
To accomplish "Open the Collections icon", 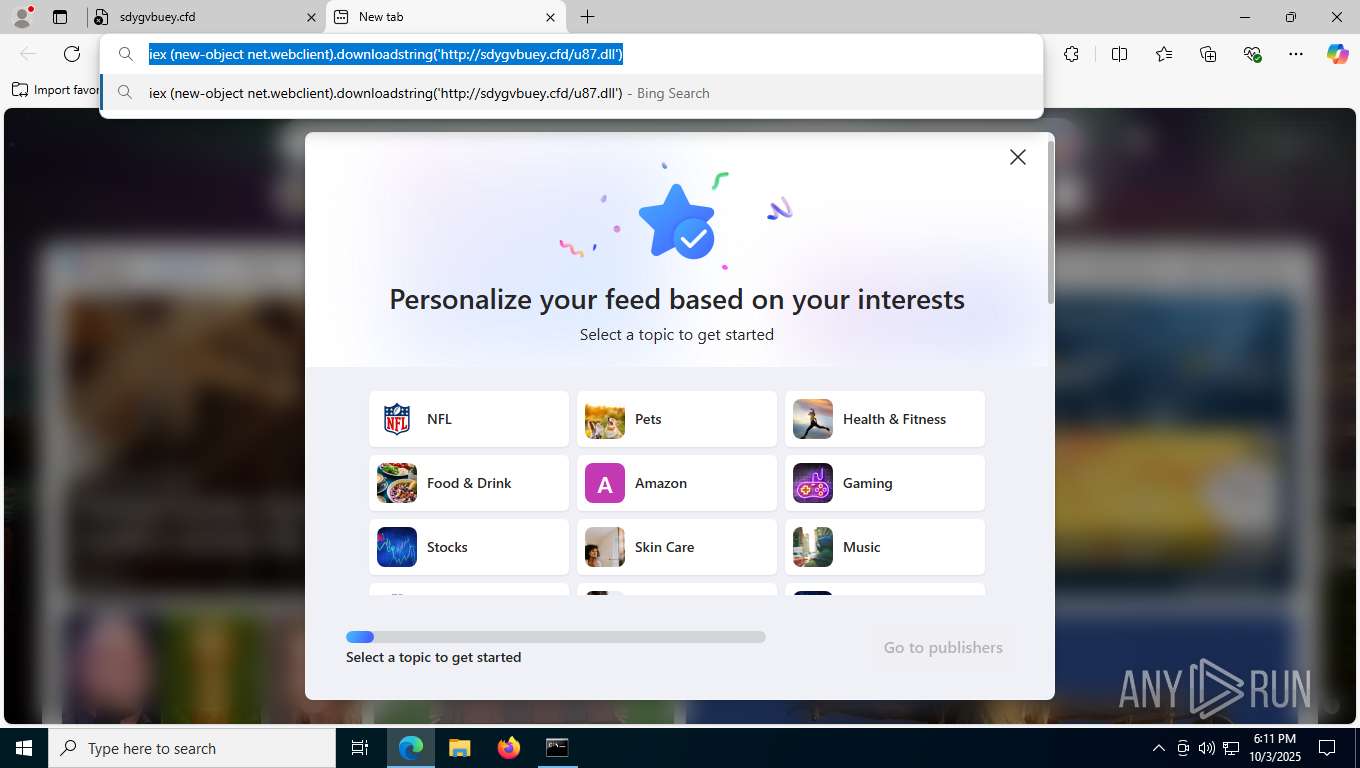I will click(1208, 54).
